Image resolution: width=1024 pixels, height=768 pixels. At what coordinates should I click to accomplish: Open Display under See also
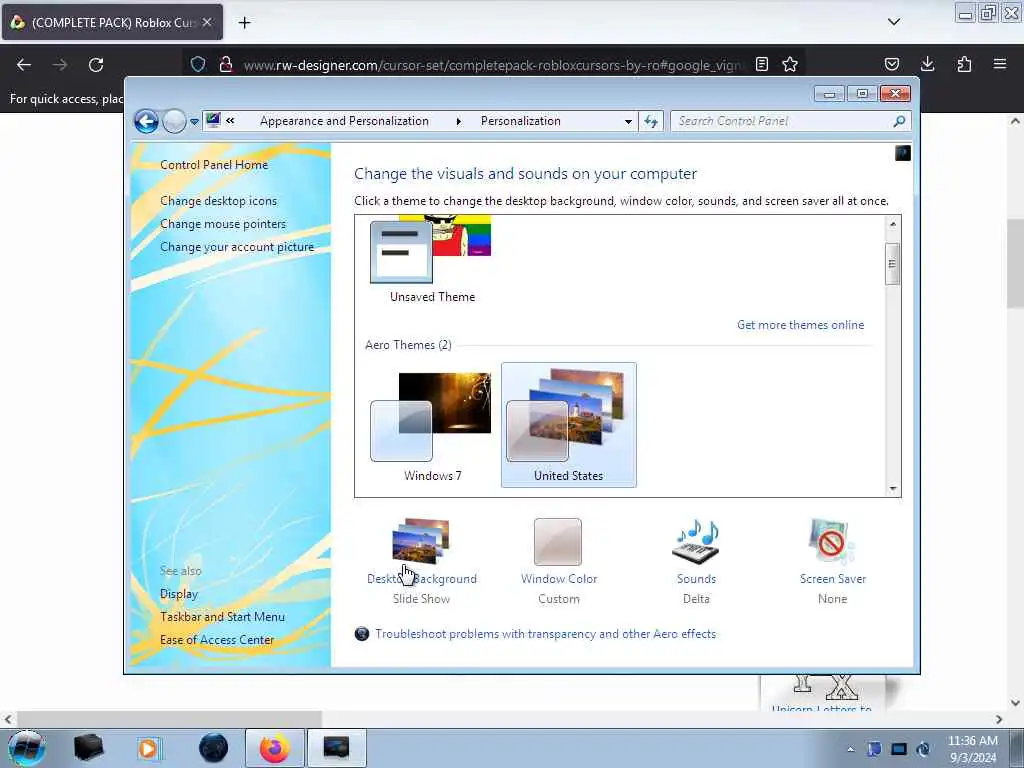pyautogui.click(x=178, y=594)
